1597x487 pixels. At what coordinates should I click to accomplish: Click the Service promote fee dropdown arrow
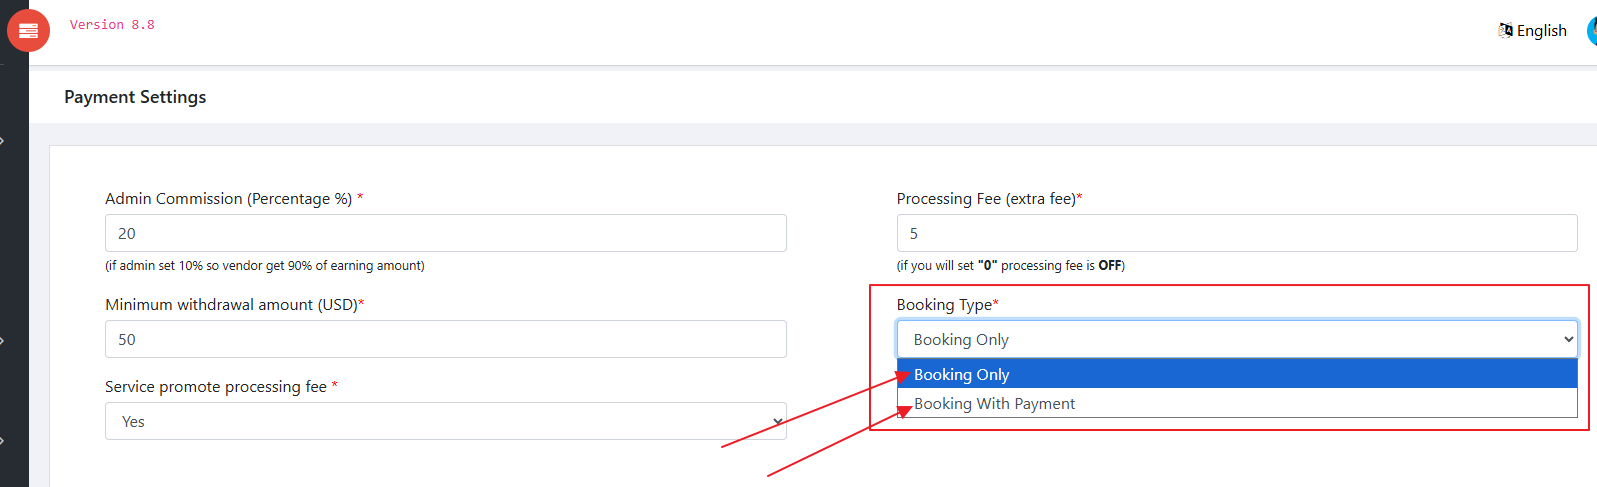click(x=777, y=421)
